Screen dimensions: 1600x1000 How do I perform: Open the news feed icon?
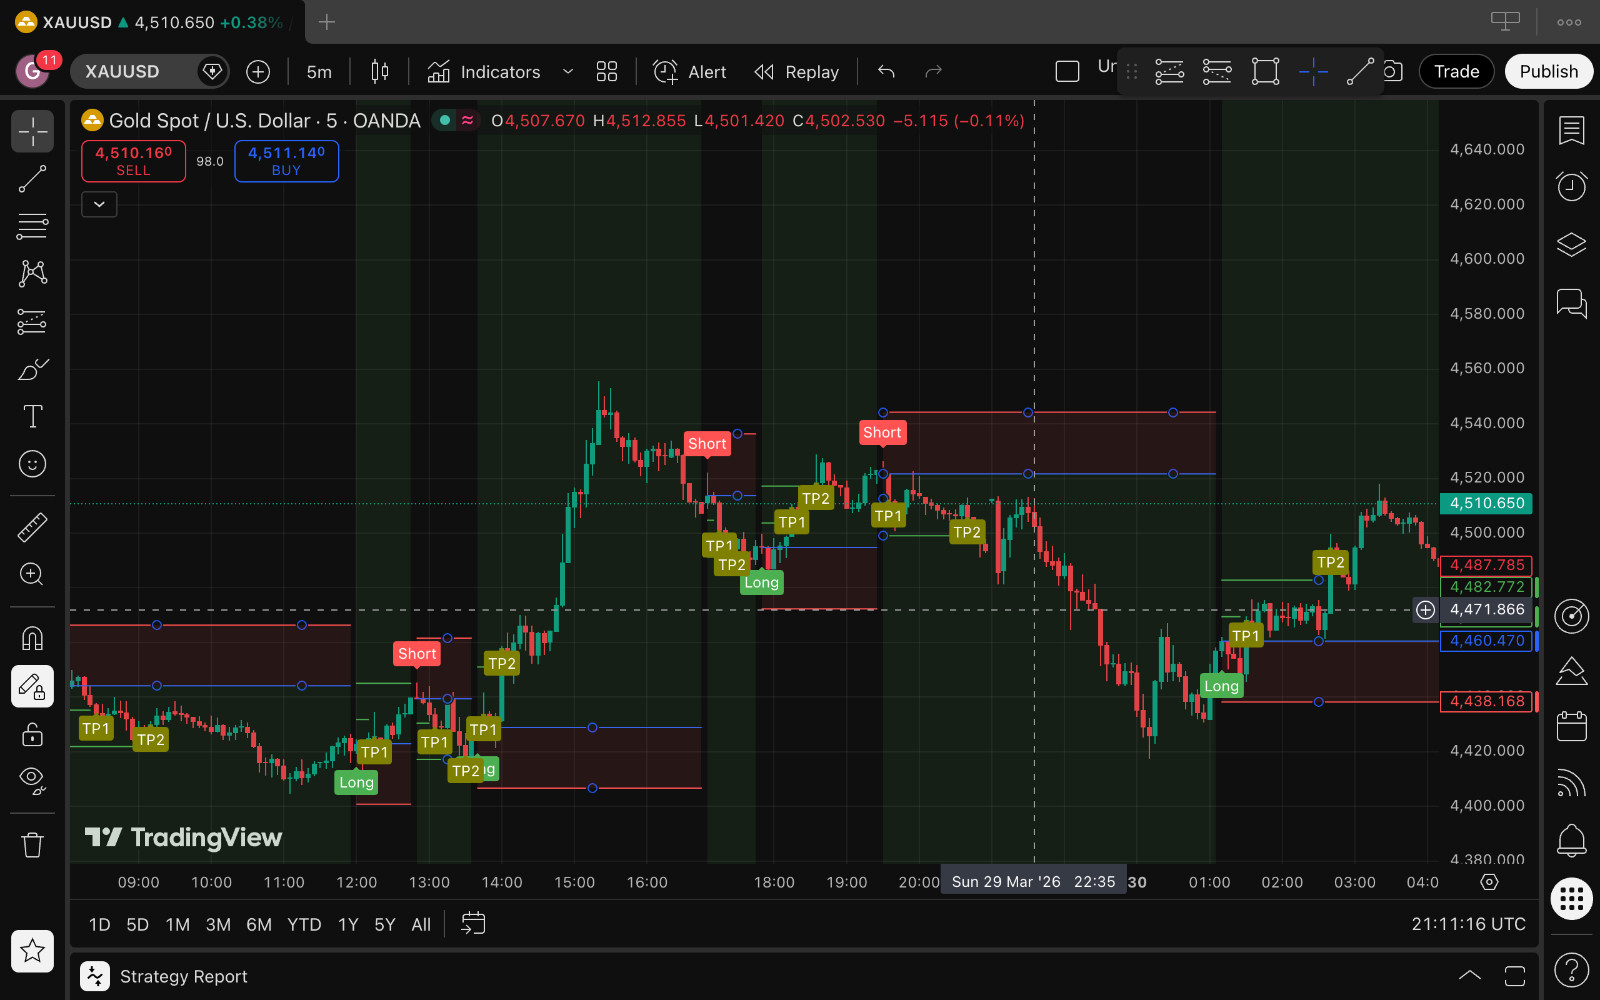point(1571,783)
